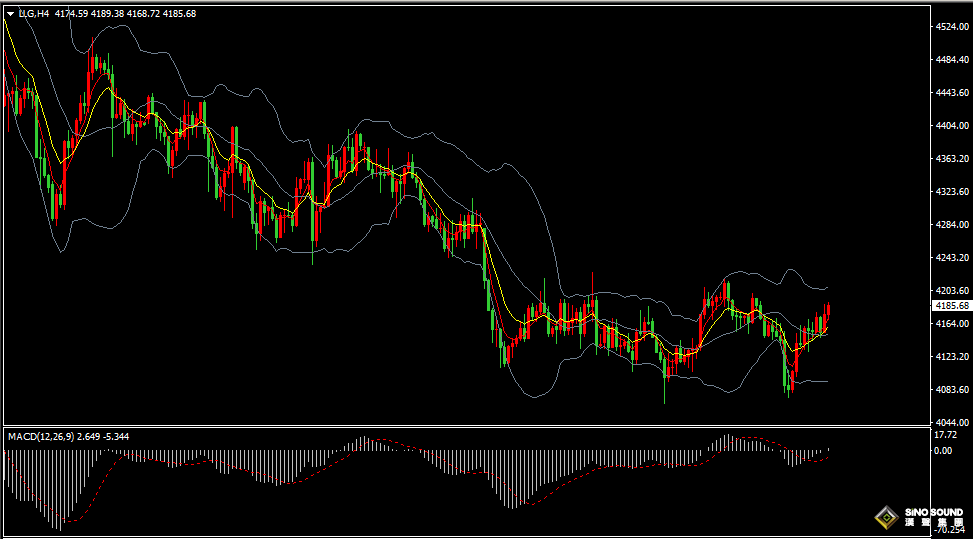
Task: Select the 4203.60 price axis label
Action: pyautogui.click(x=952, y=290)
